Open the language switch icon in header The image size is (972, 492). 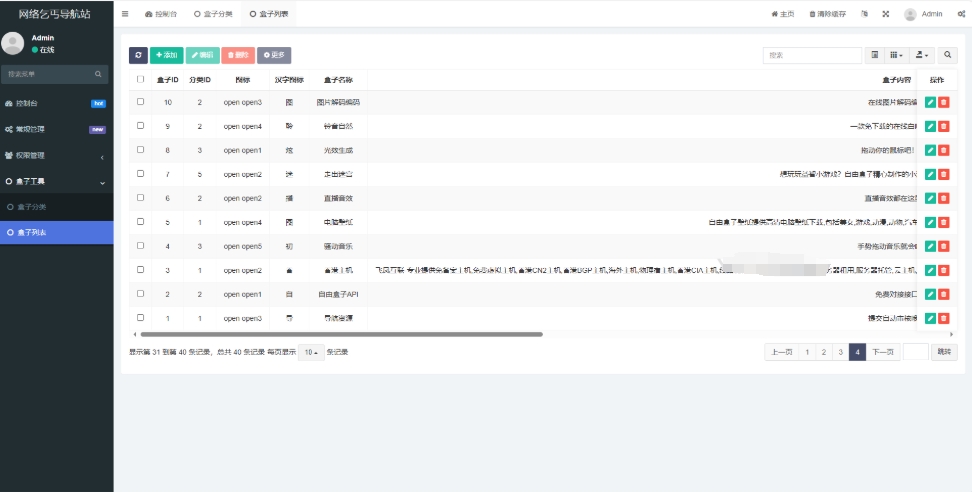pyautogui.click(x=864, y=14)
